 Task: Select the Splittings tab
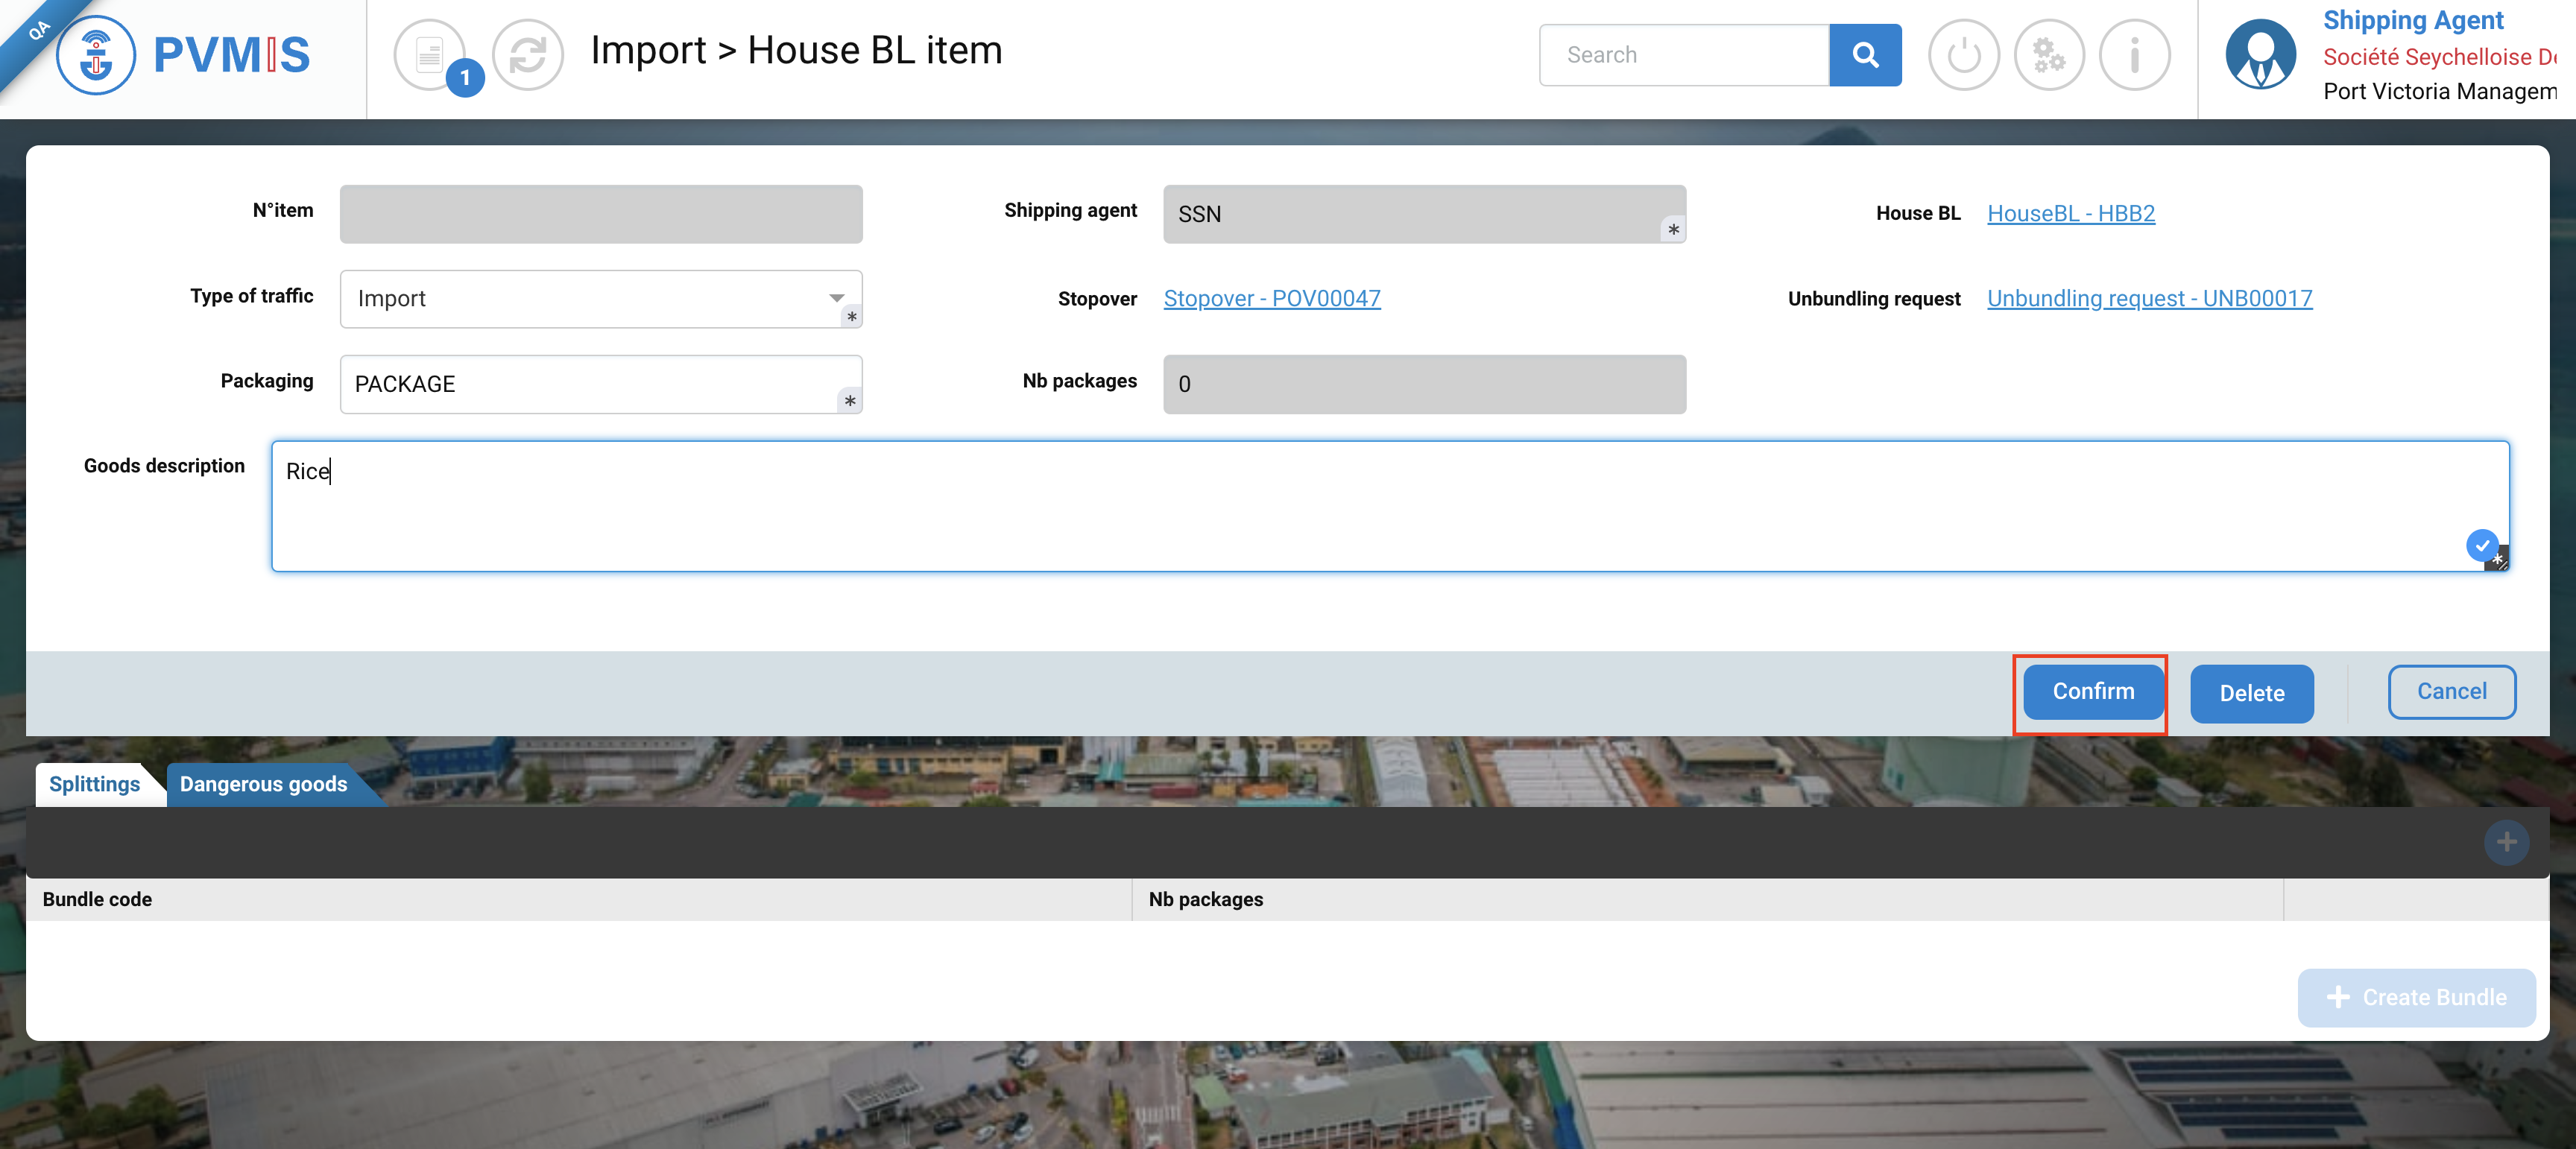94,784
